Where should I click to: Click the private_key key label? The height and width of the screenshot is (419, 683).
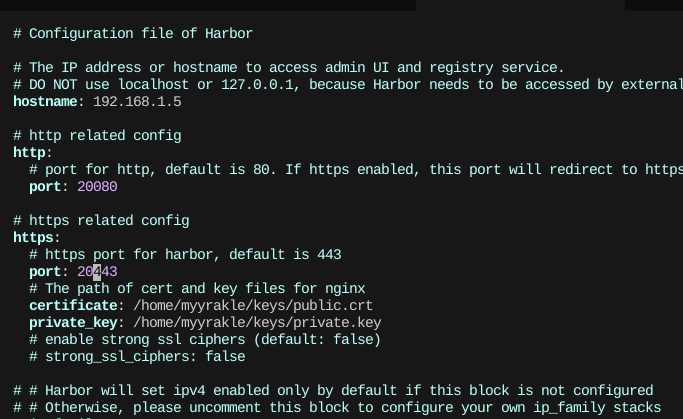[x=72, y=323]
